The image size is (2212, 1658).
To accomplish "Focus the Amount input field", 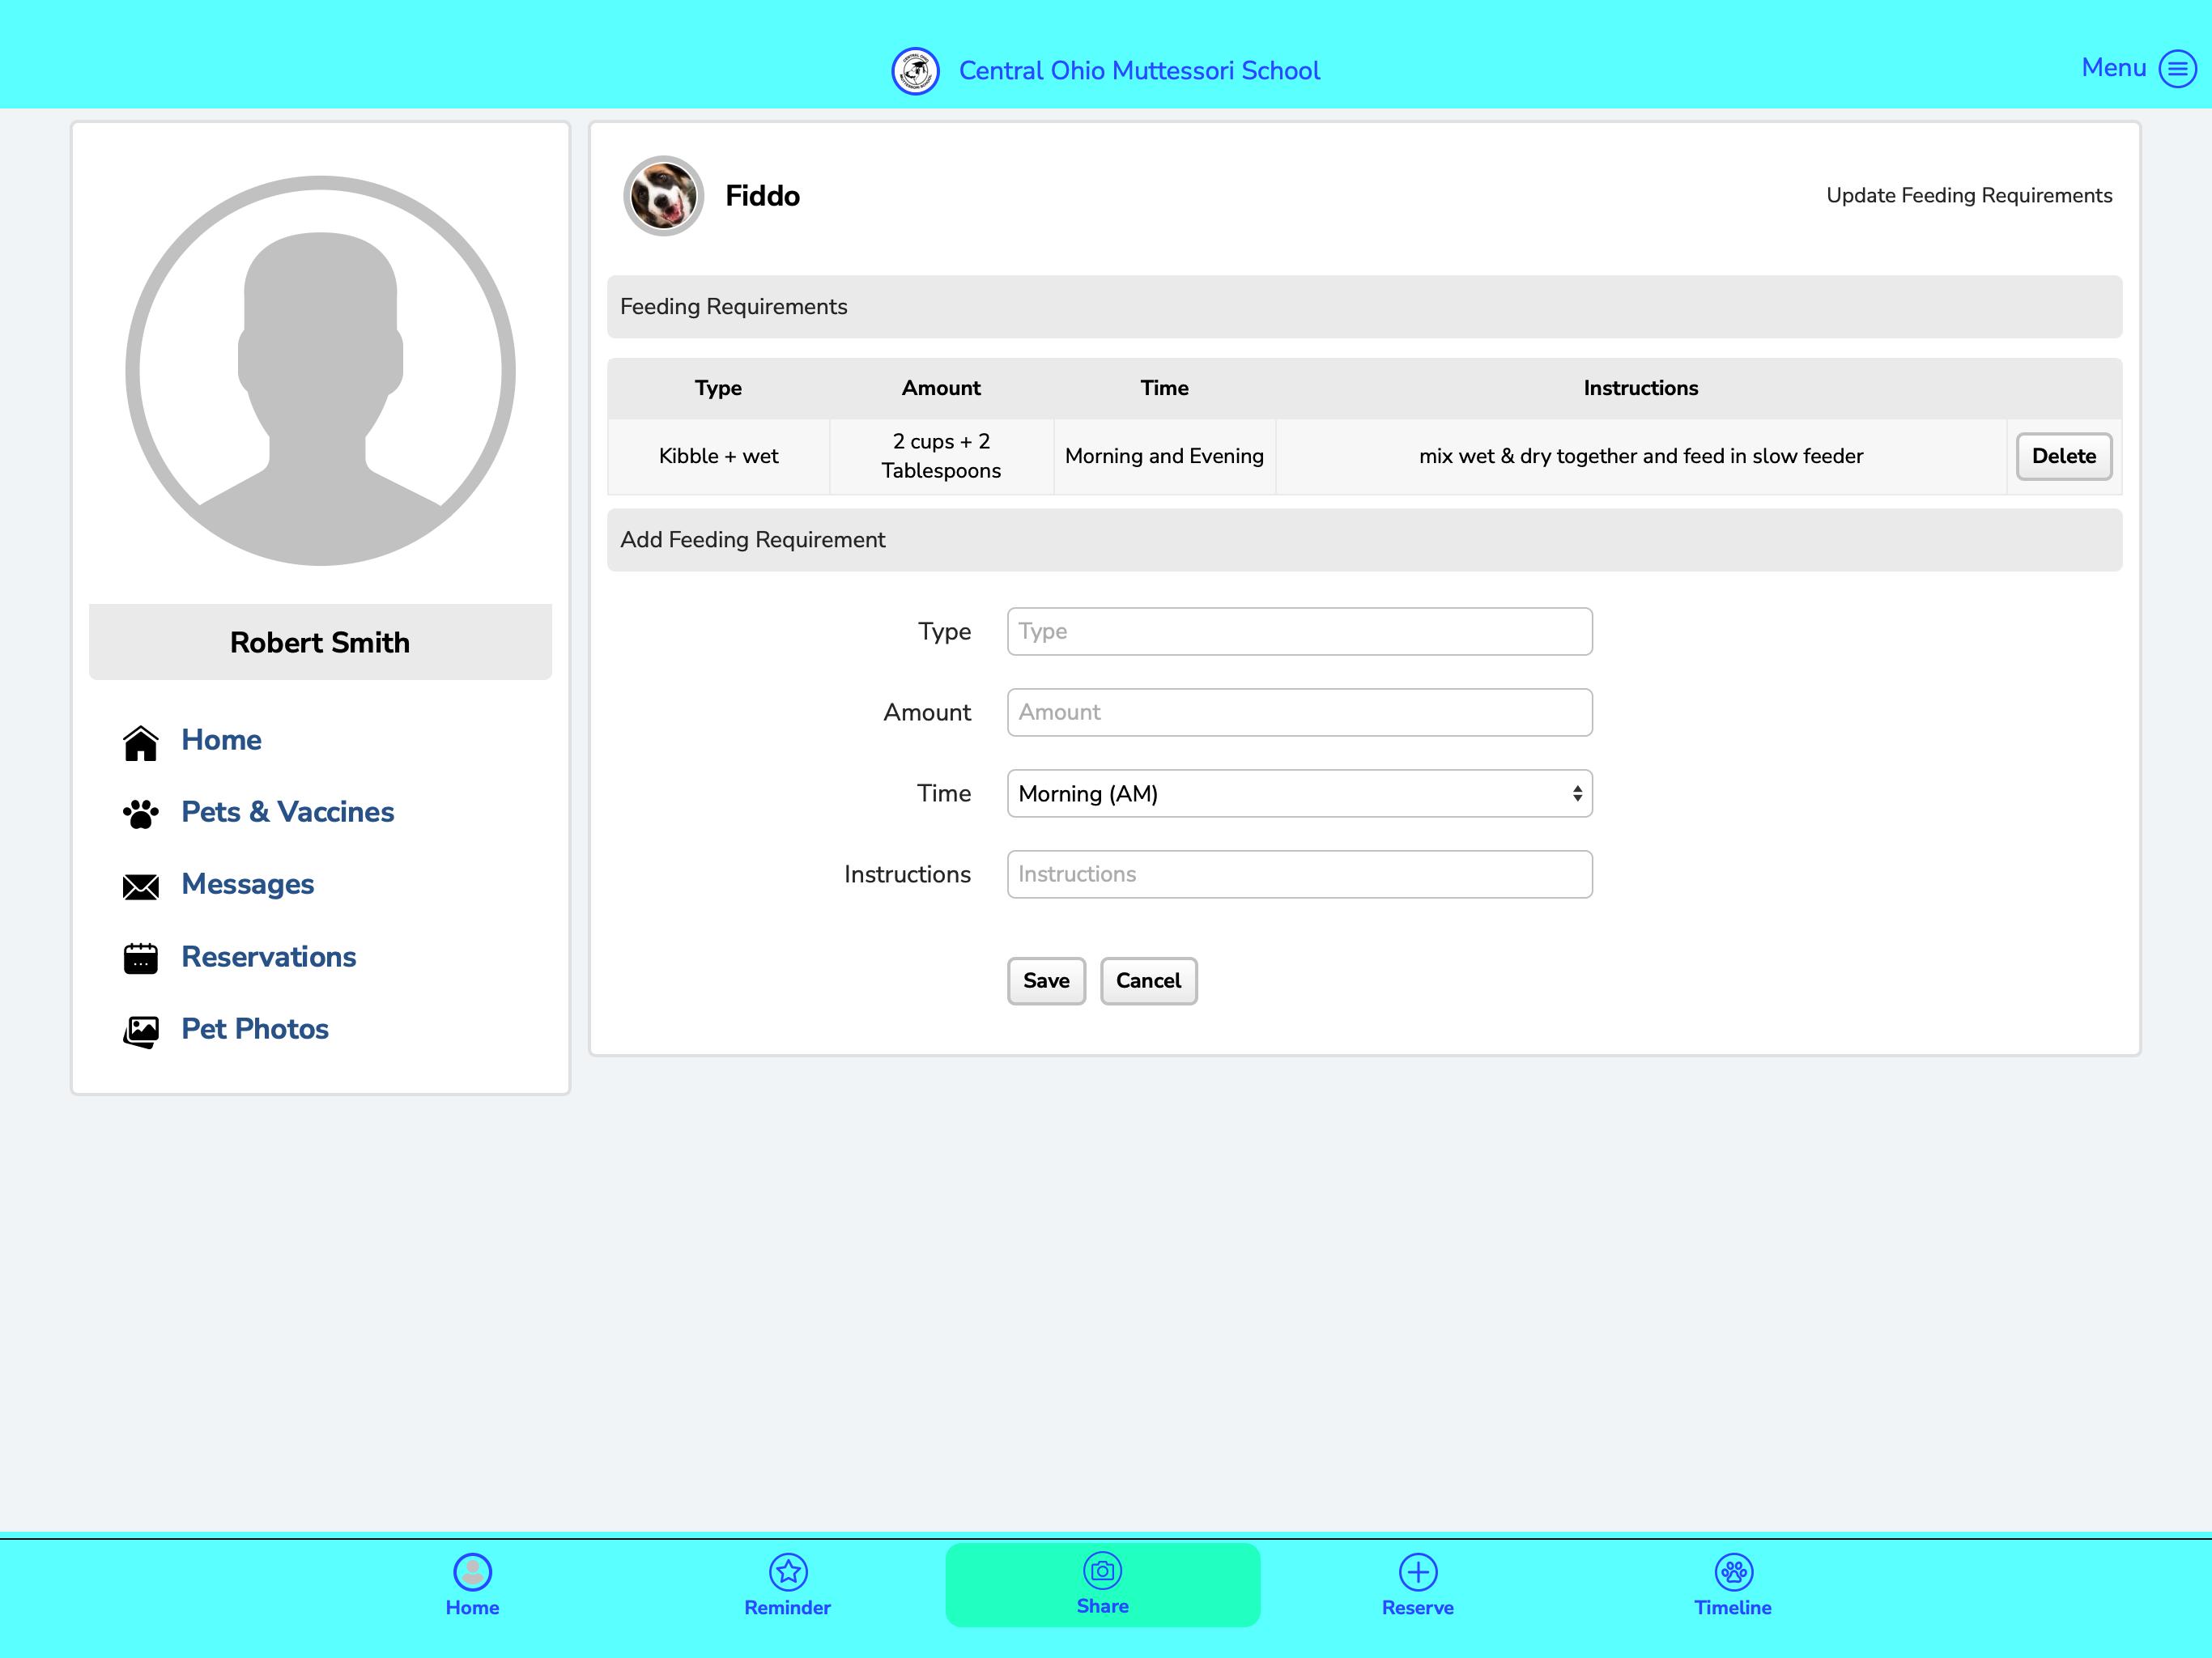I will [1299, 712].
